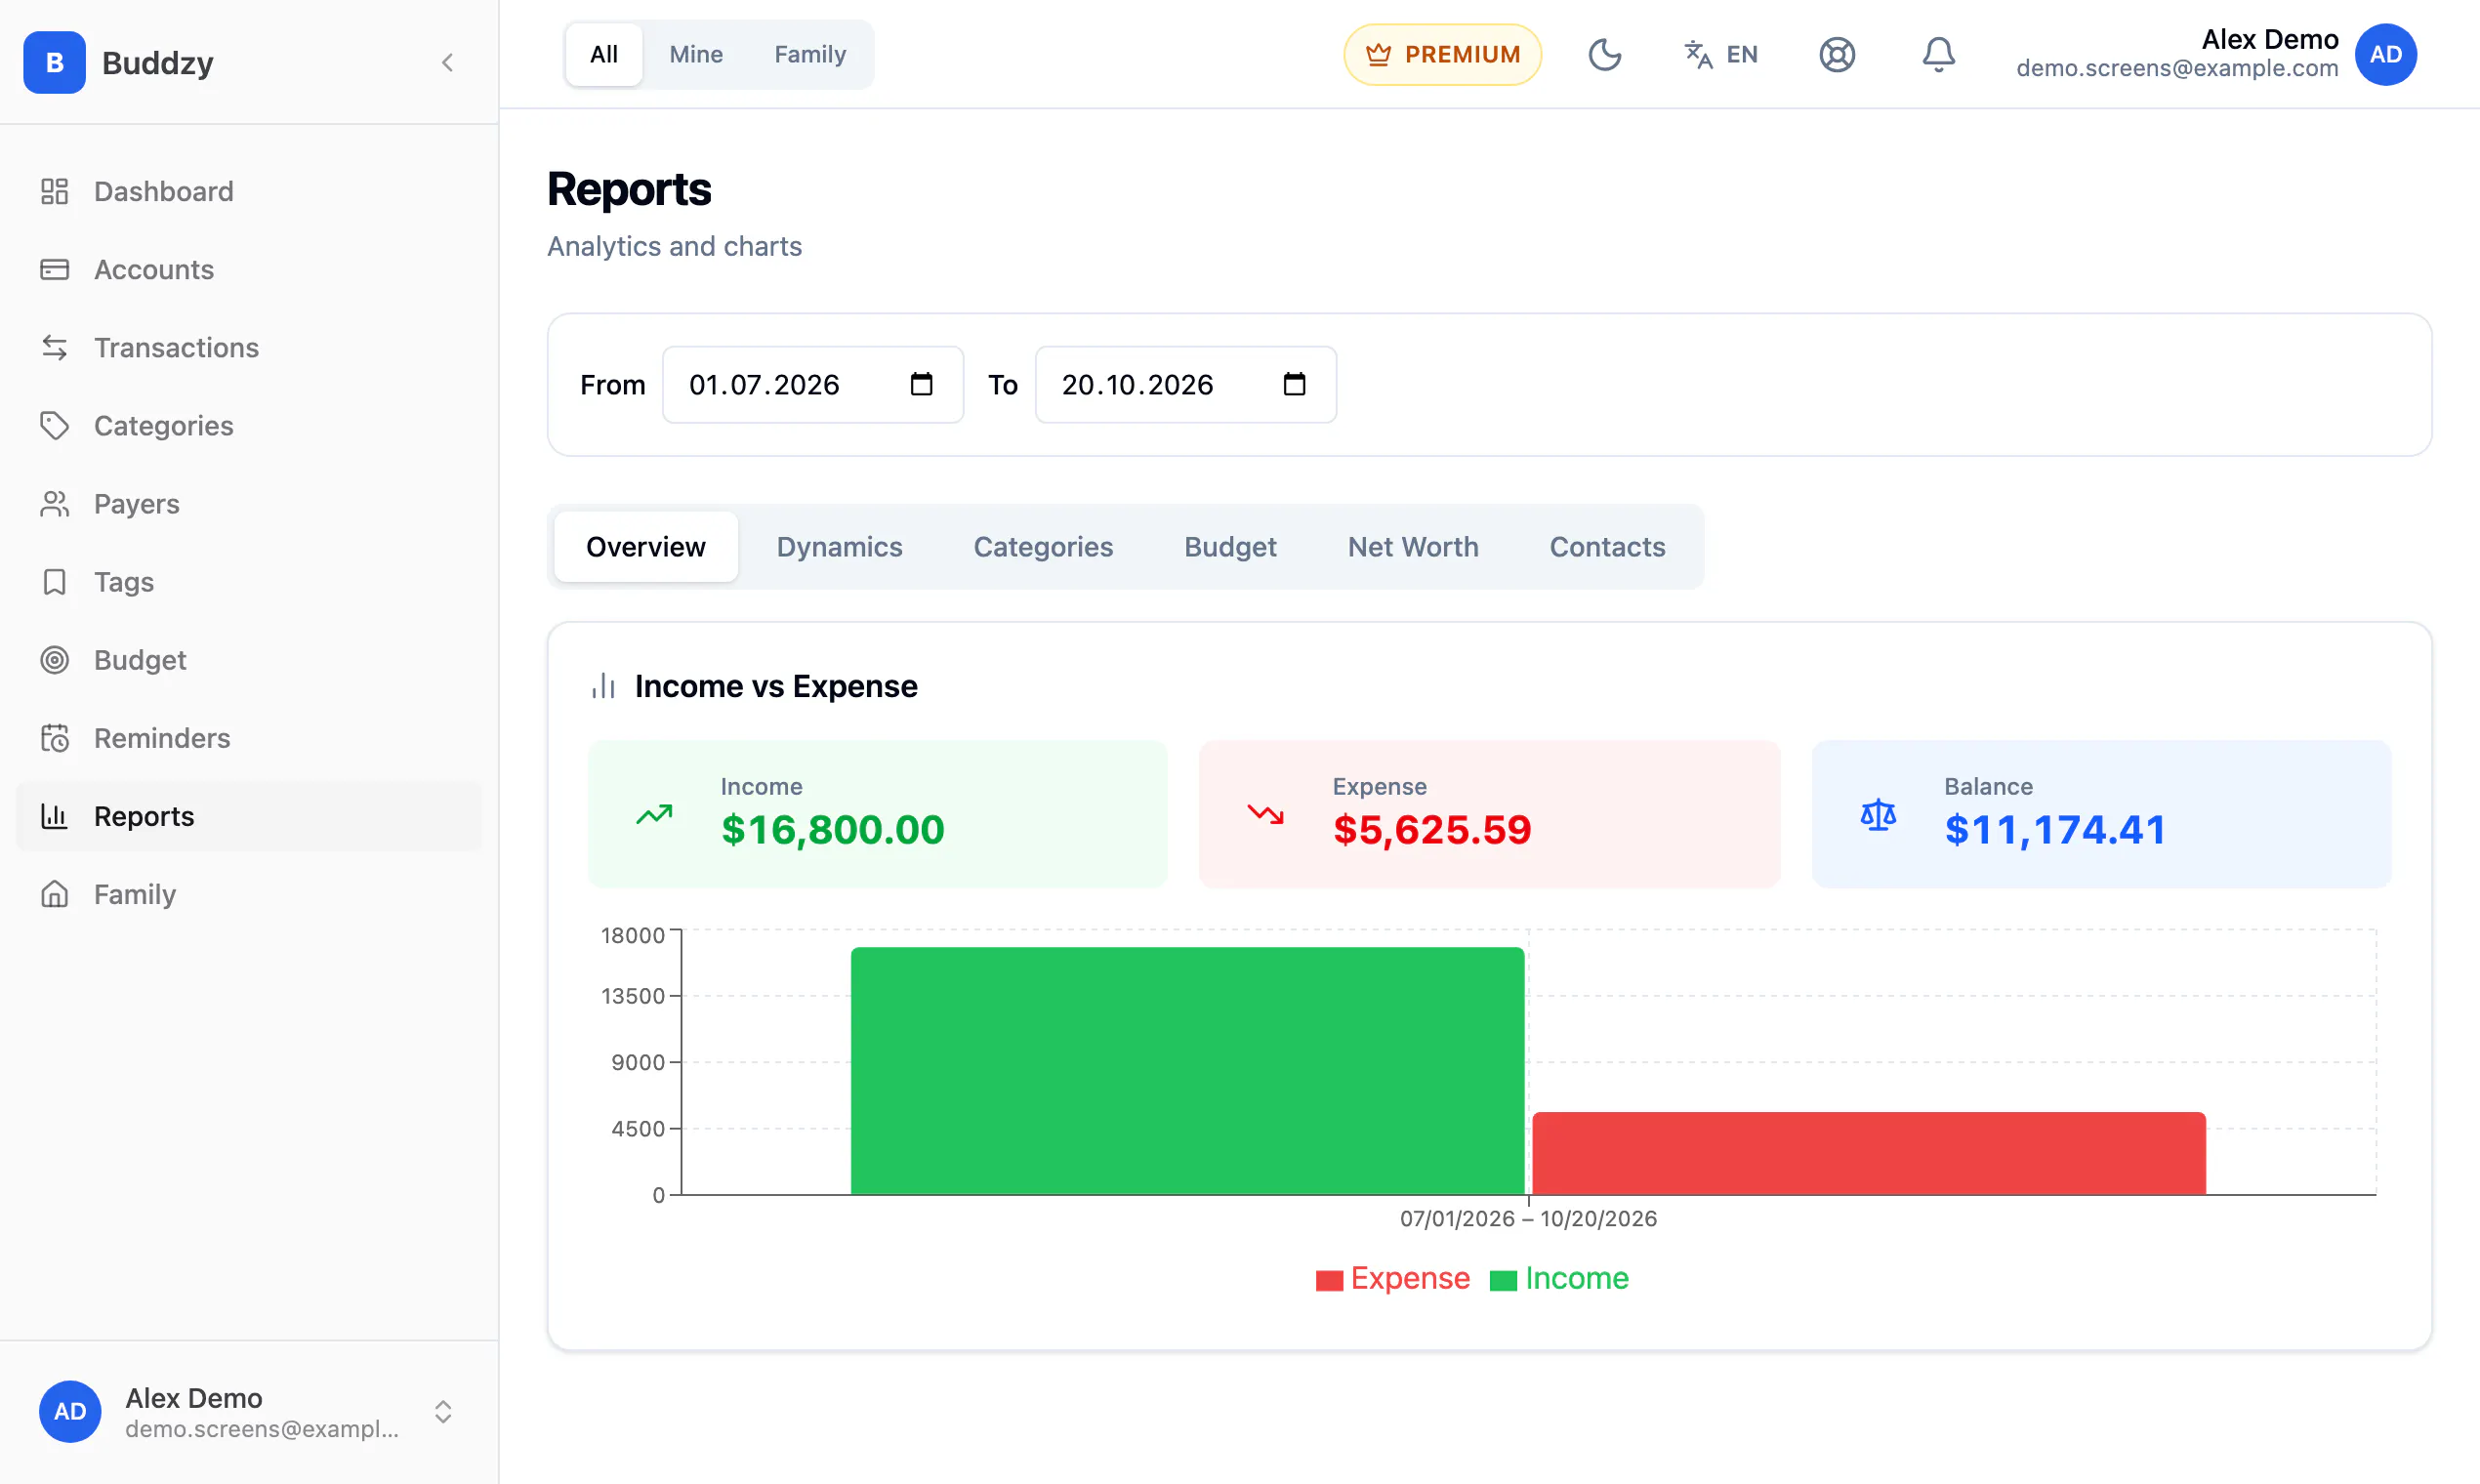Go to Budget in the sidebar

pos(249,659)
